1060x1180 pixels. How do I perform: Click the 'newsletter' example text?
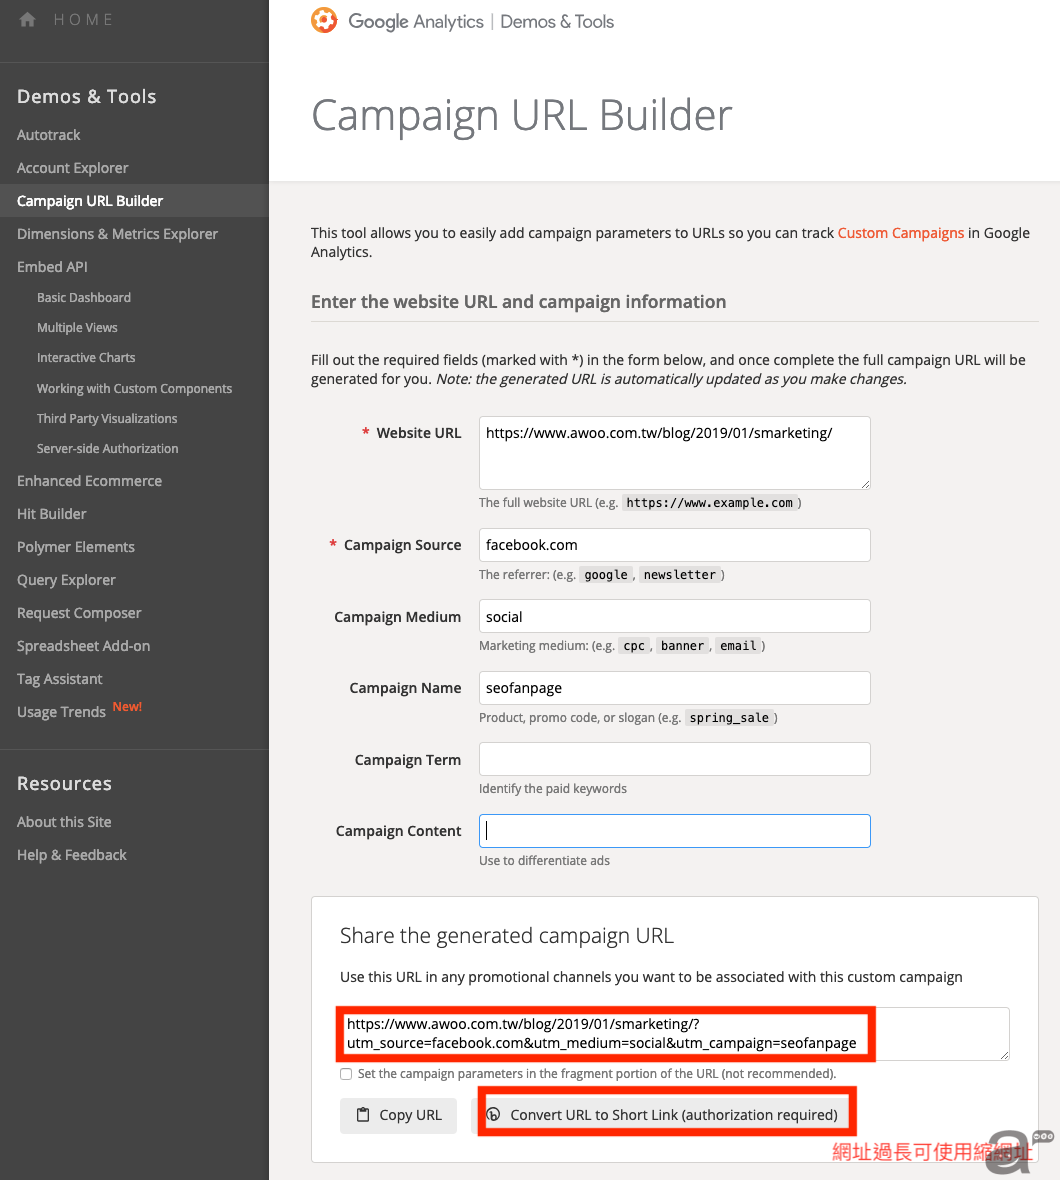click(679, 575)
